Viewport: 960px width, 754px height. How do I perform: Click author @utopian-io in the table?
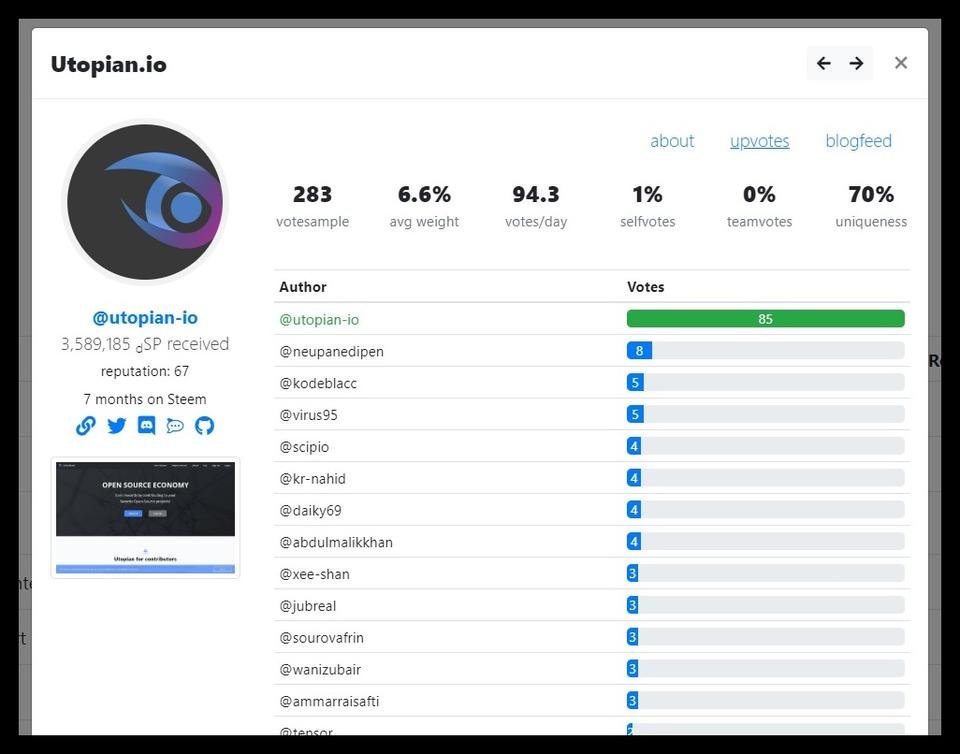coord(319,319)
